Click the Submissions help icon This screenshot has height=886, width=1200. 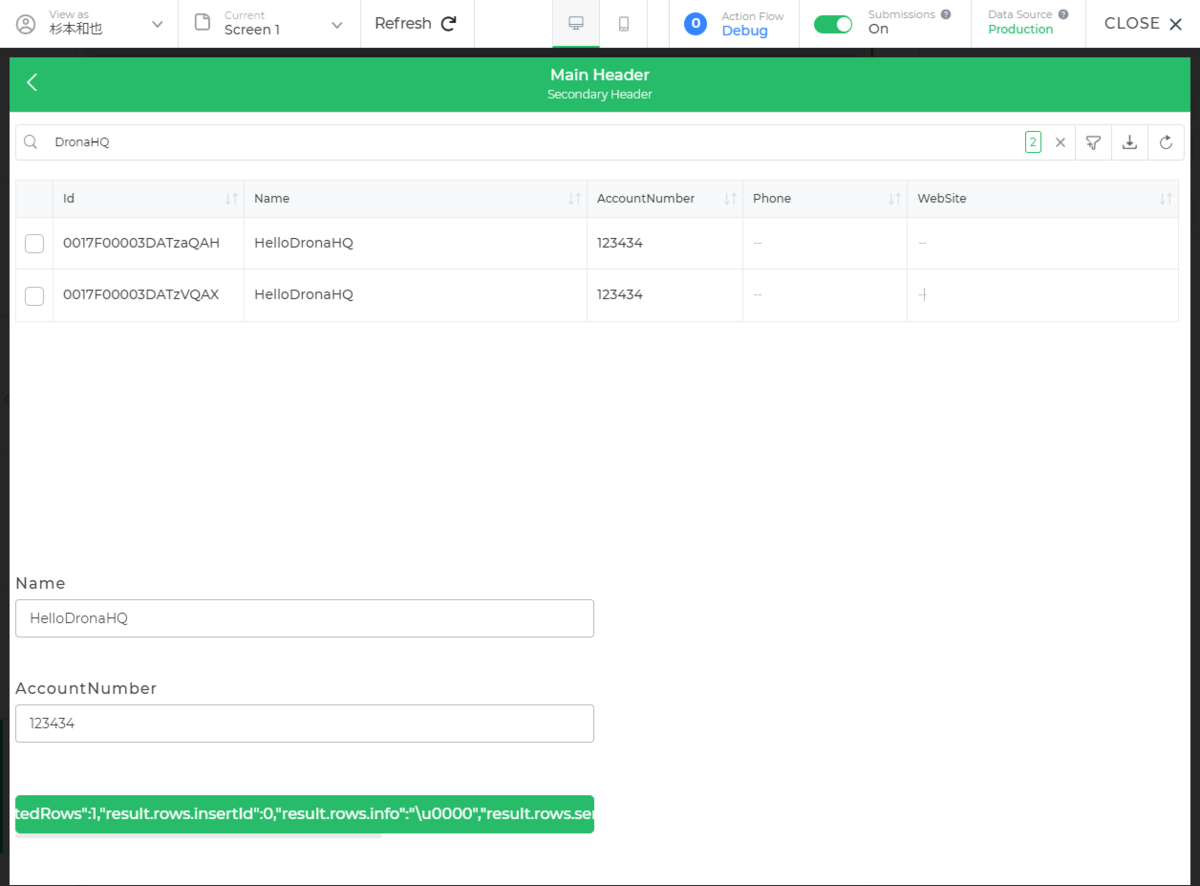[x=946, y=15]
